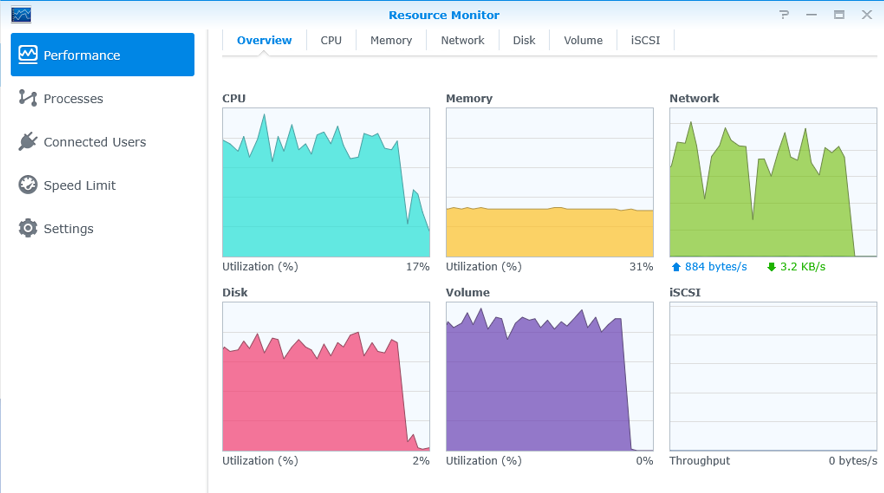
Task: Open the iSCSI tab
Action: point(645,40)
